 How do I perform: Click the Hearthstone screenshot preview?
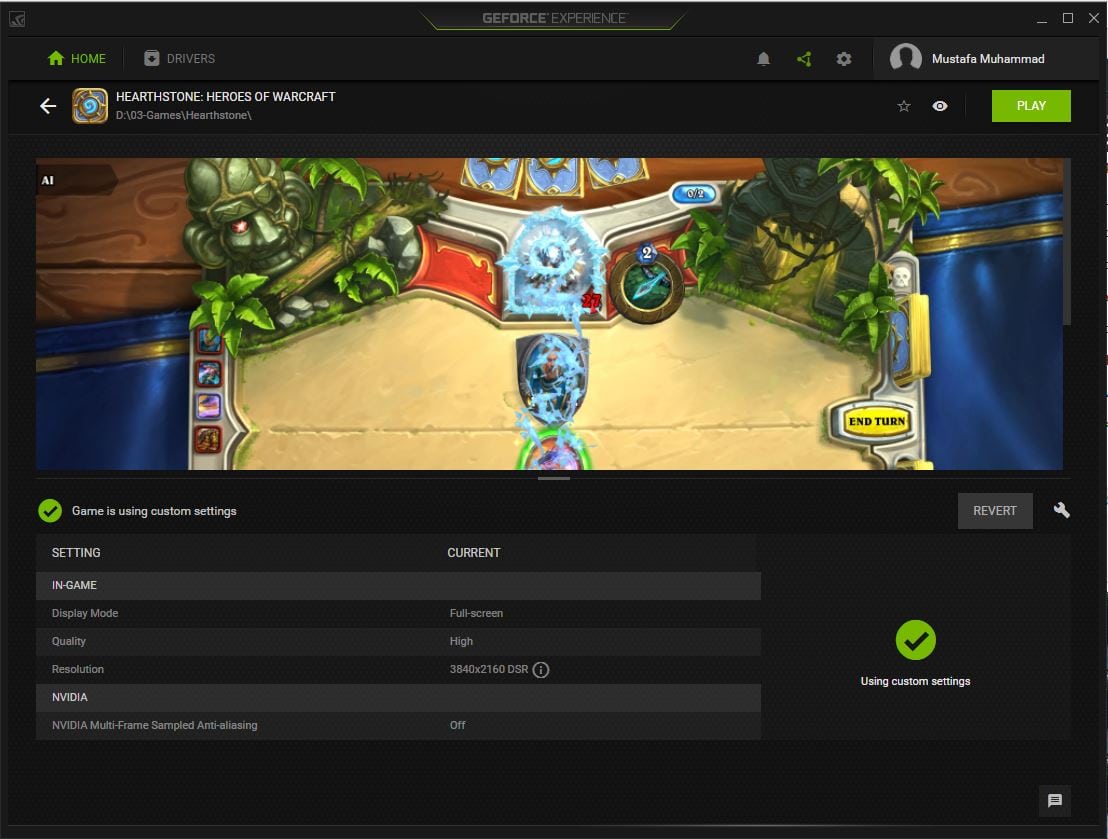point(549,314)
